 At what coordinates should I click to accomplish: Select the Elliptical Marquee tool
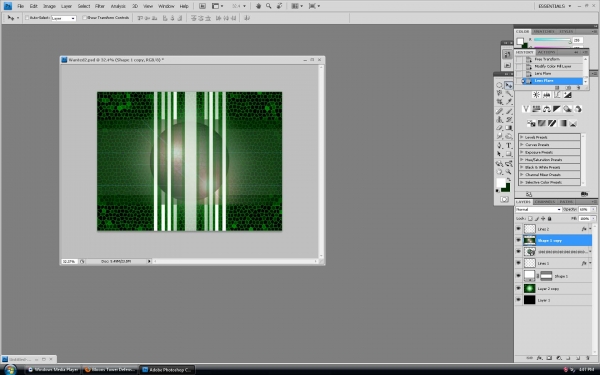coord(500,85)
